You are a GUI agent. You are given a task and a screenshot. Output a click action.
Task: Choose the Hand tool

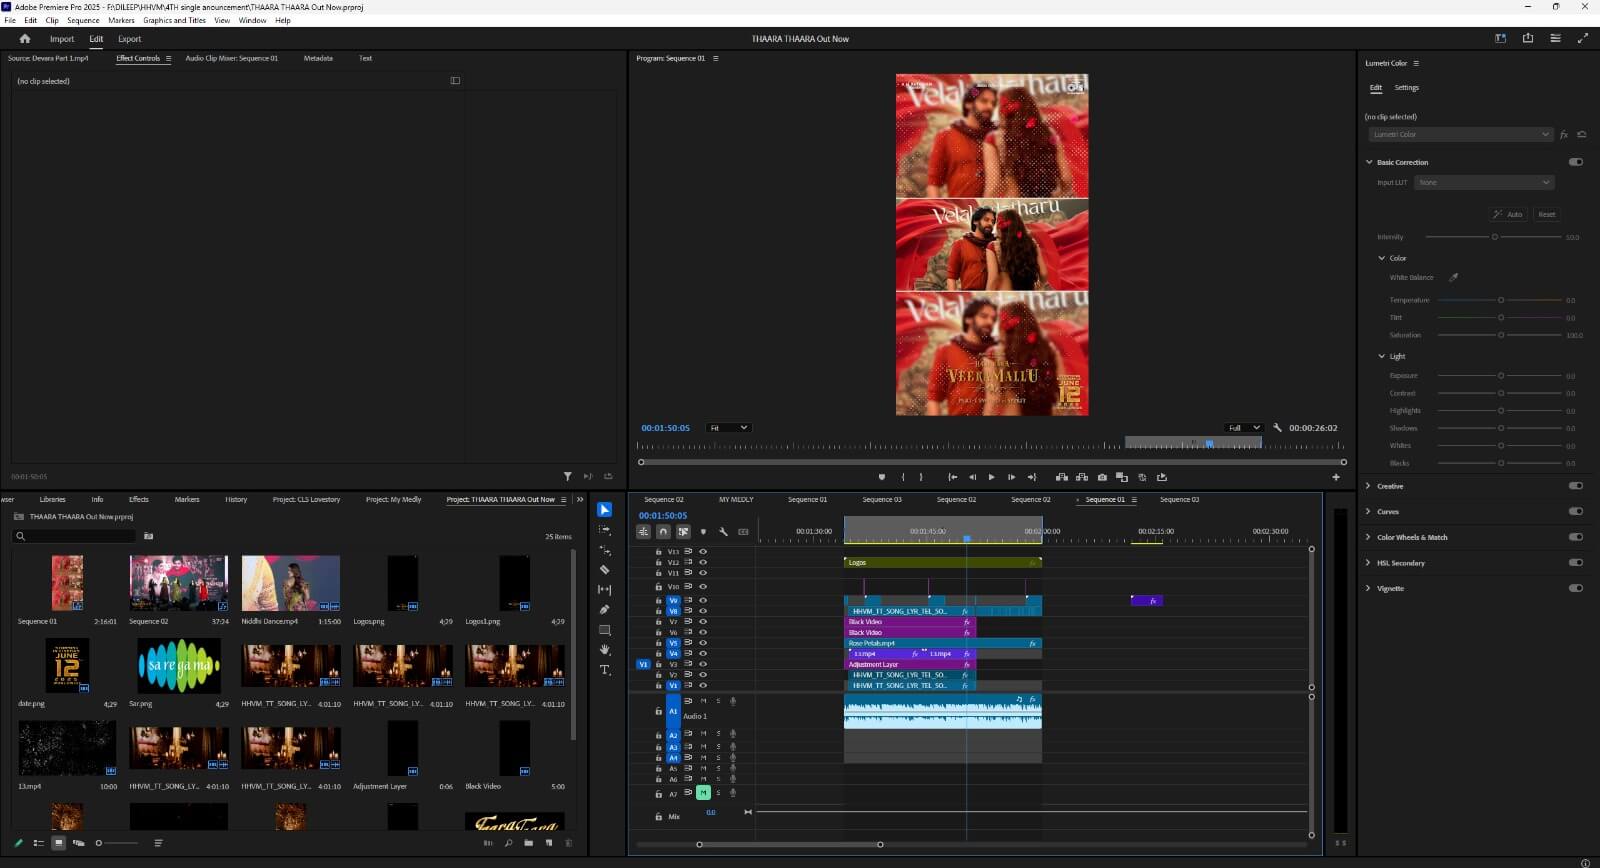[x=604, y=650]
